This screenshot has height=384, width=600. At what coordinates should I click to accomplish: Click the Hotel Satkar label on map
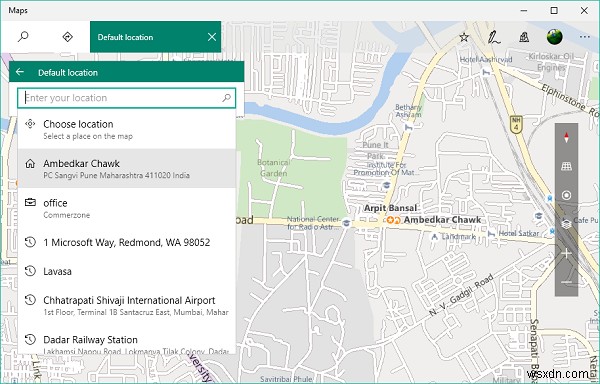(x=519, y=233)
